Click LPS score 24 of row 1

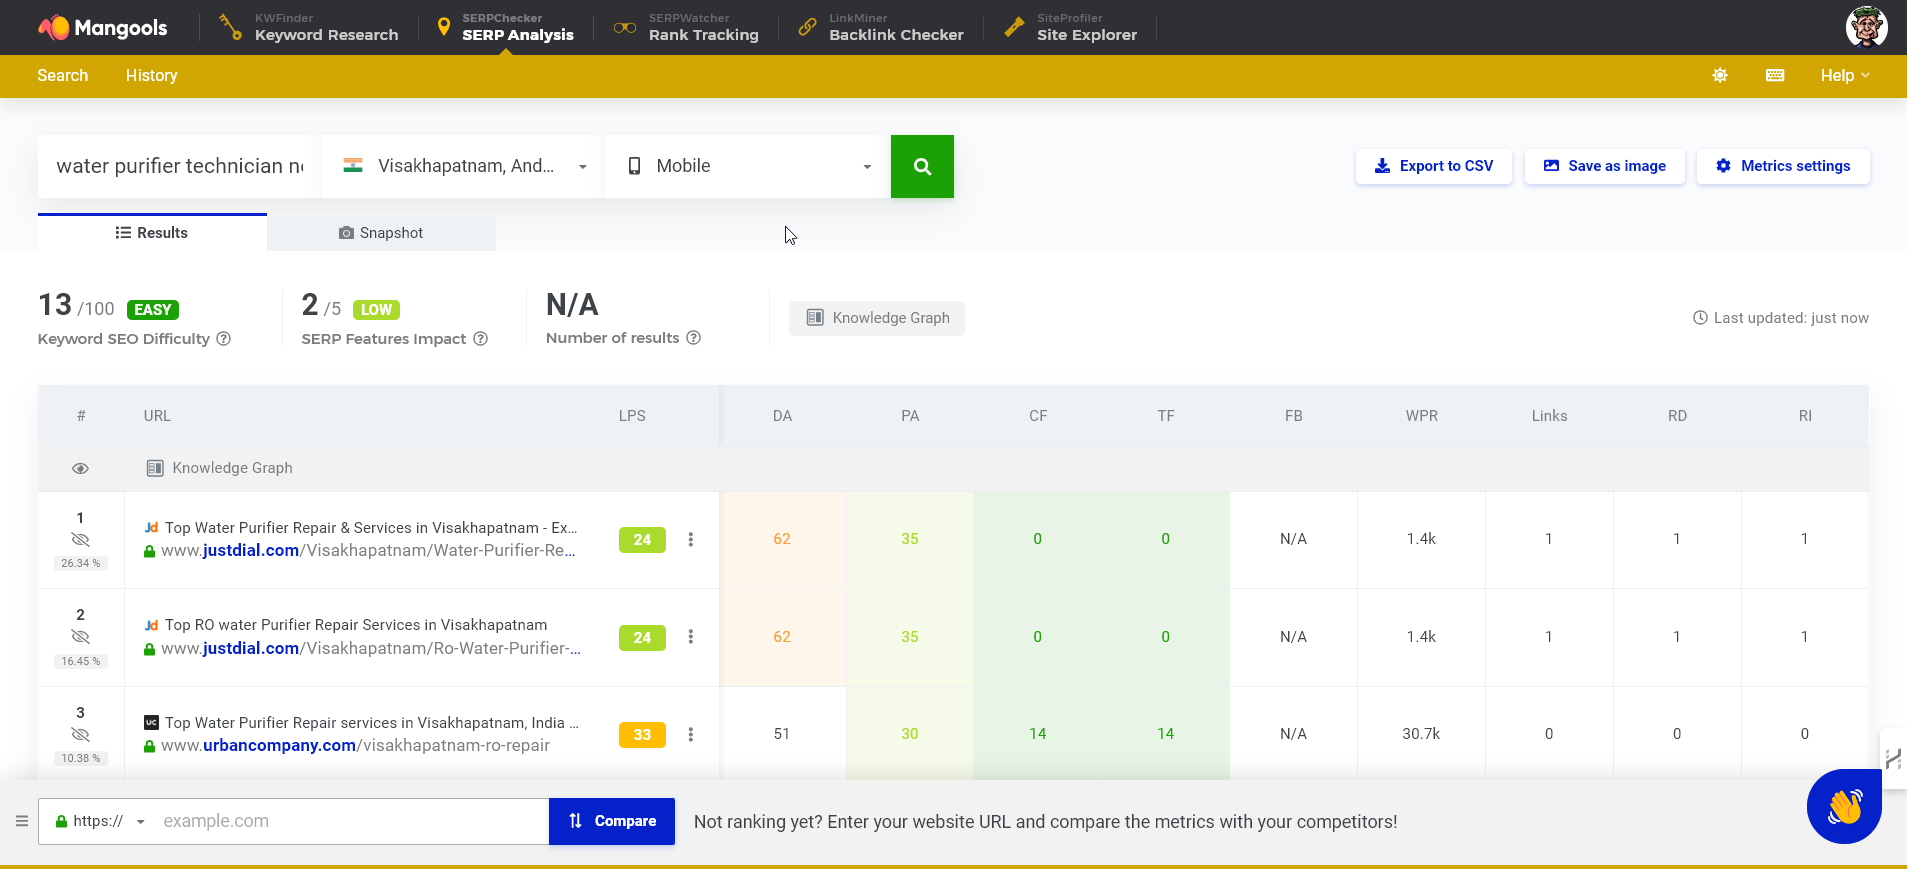pos(642,540)
